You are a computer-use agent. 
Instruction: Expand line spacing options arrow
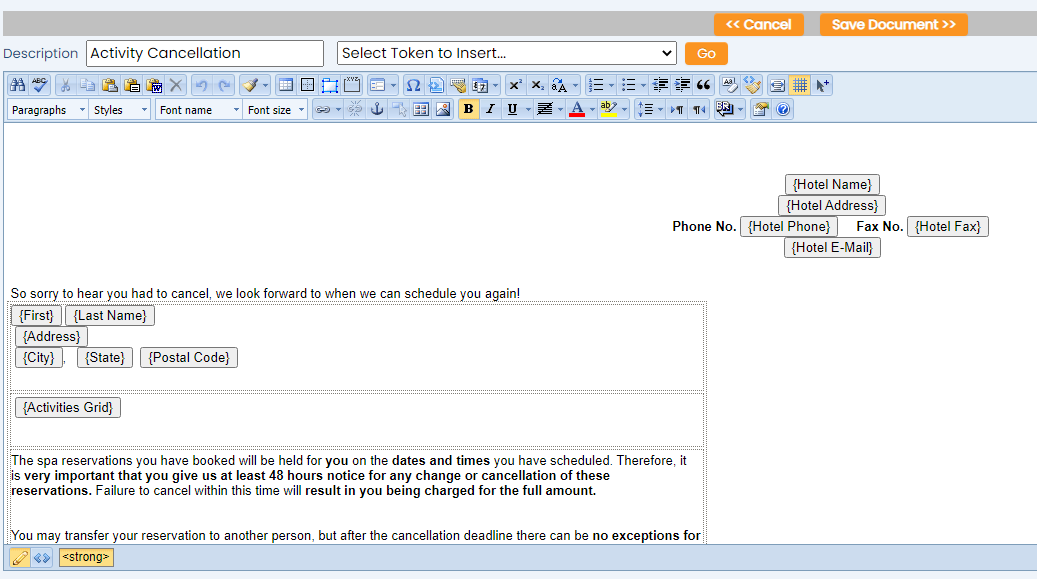[661, 110]
